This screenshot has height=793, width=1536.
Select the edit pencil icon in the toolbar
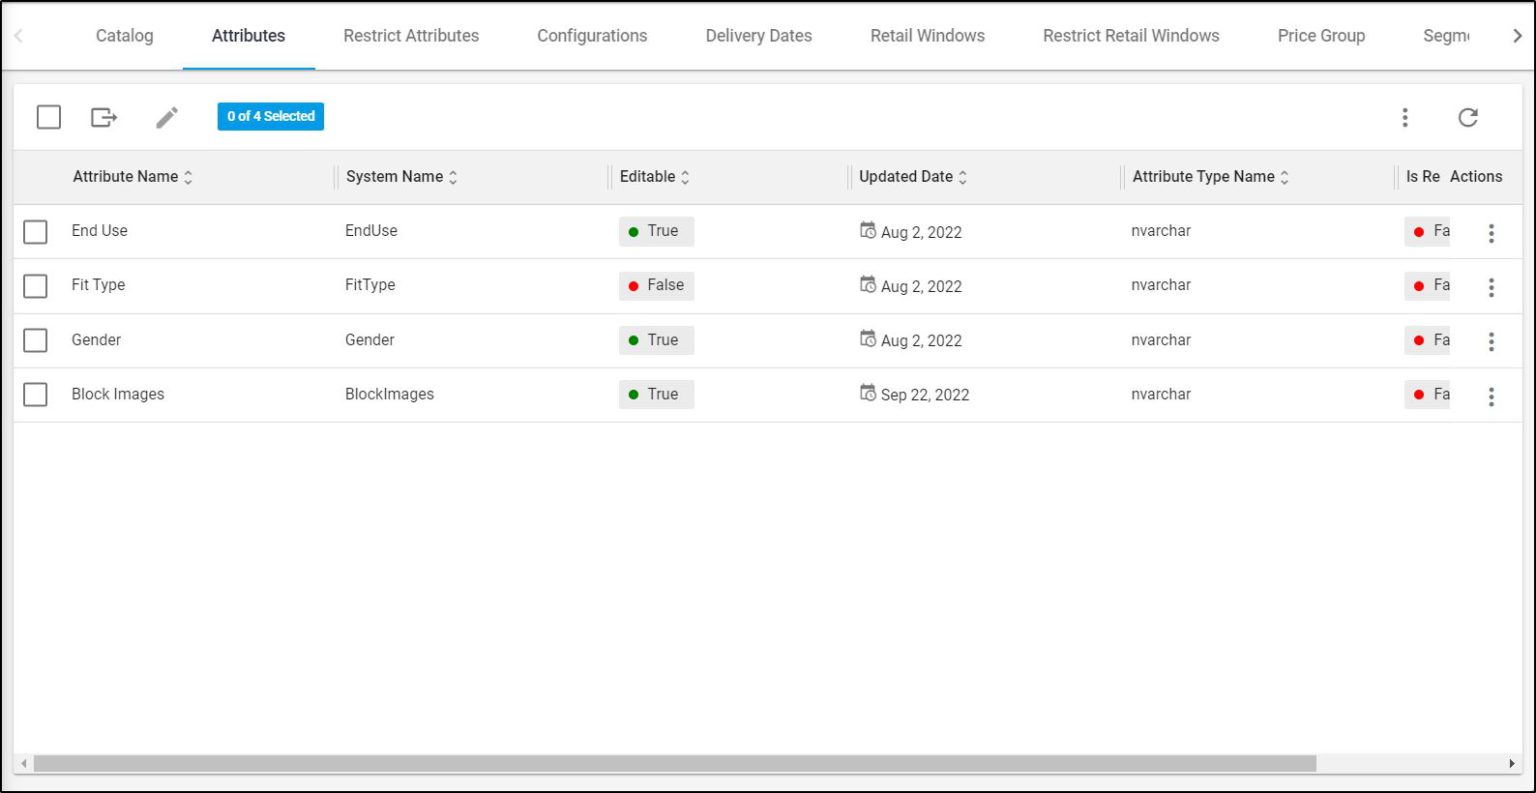(167, 117)
